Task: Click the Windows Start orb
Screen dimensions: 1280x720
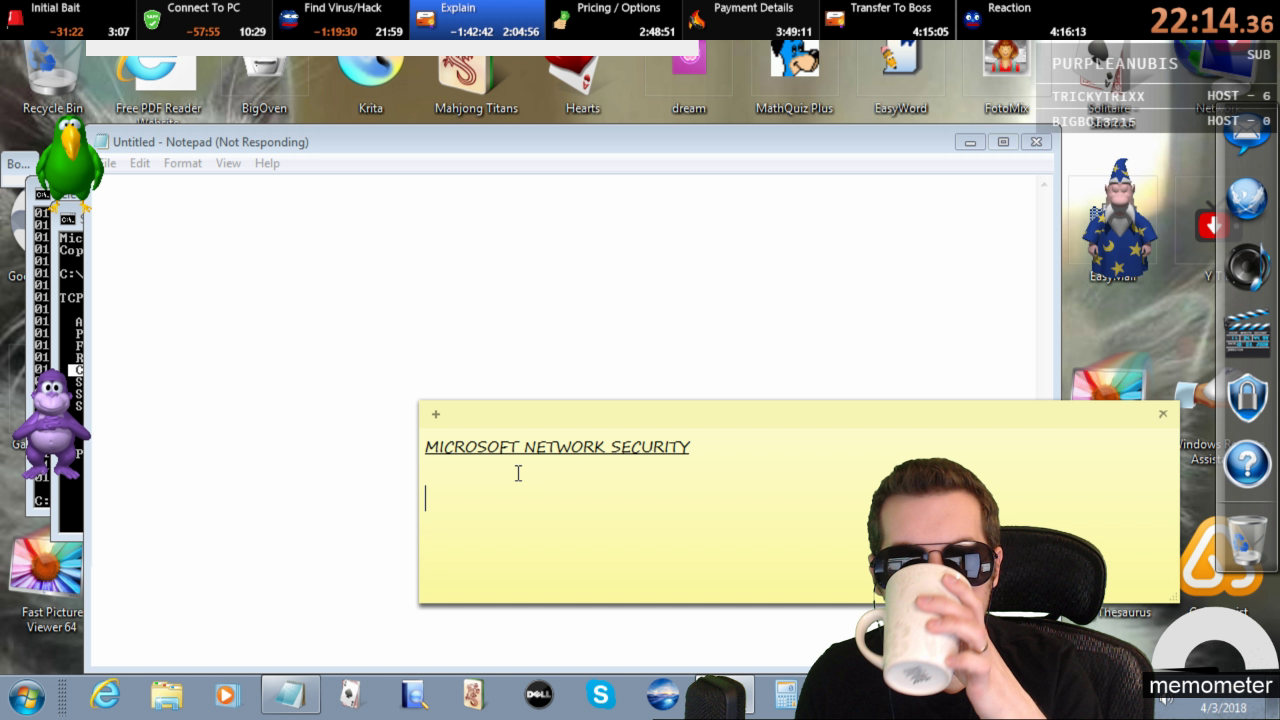Action: (x=26, y=694)
